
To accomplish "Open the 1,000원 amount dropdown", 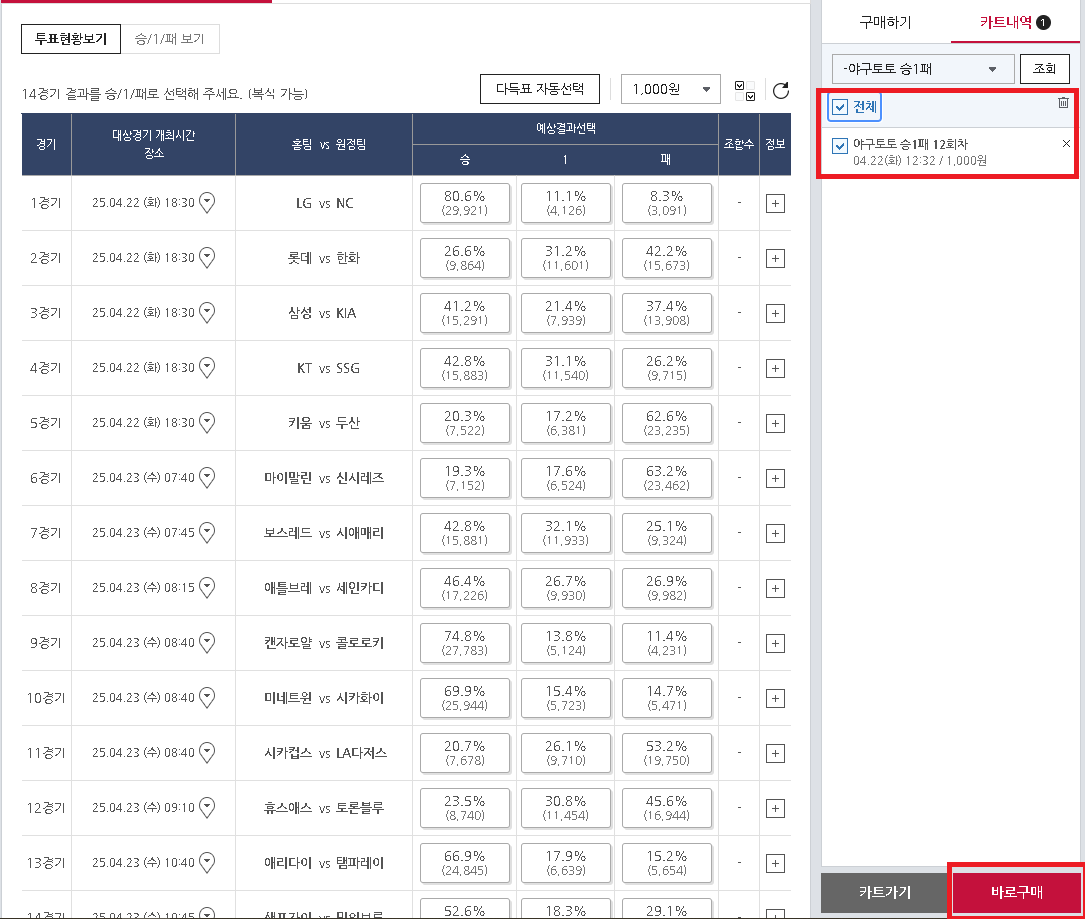I will (671, 89).
